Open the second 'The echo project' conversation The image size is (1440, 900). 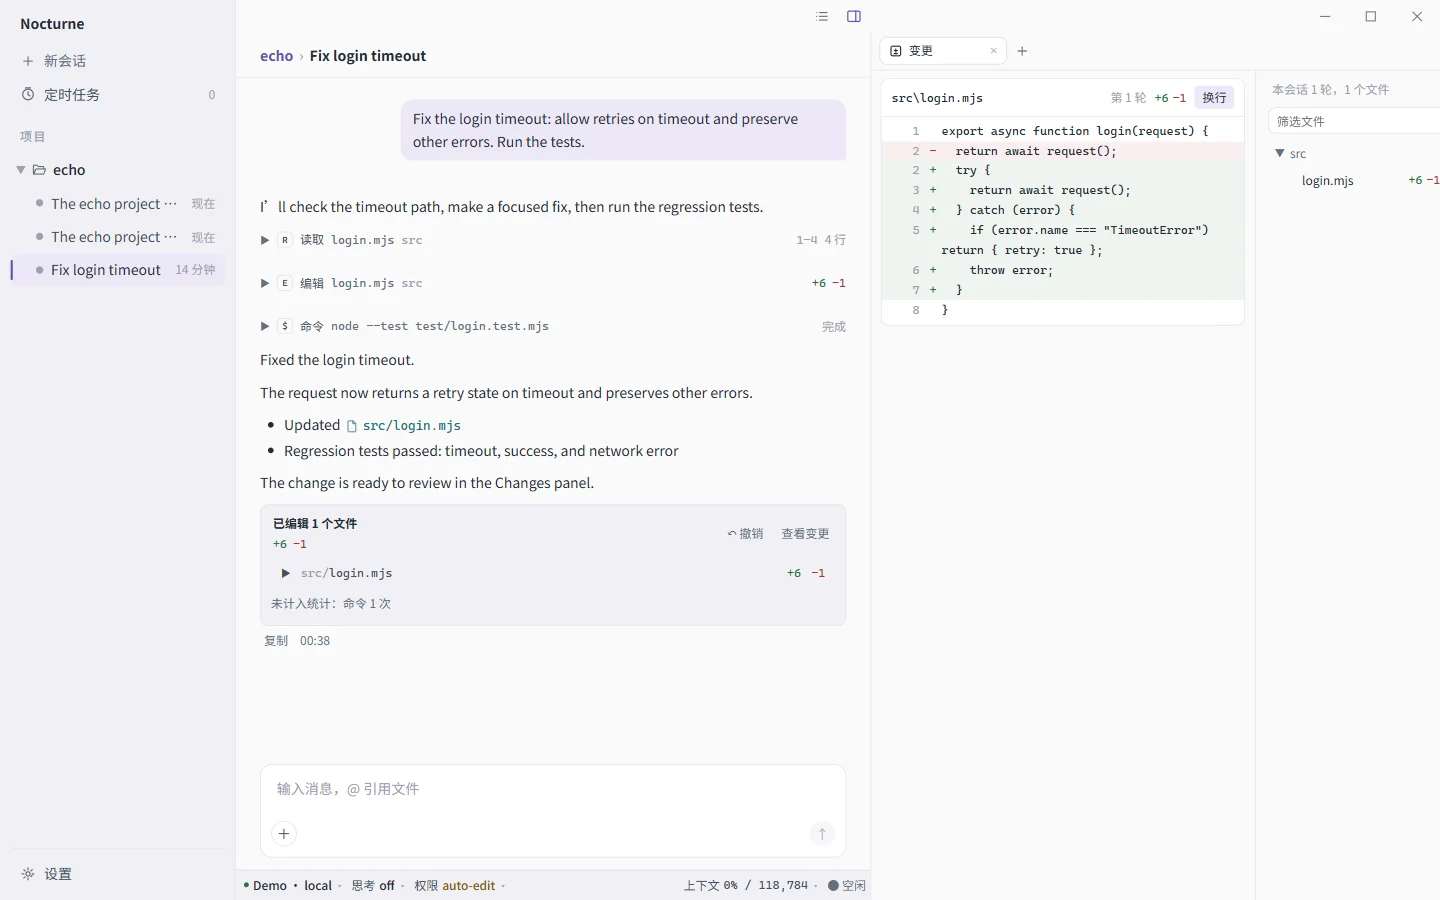[118, 237]
